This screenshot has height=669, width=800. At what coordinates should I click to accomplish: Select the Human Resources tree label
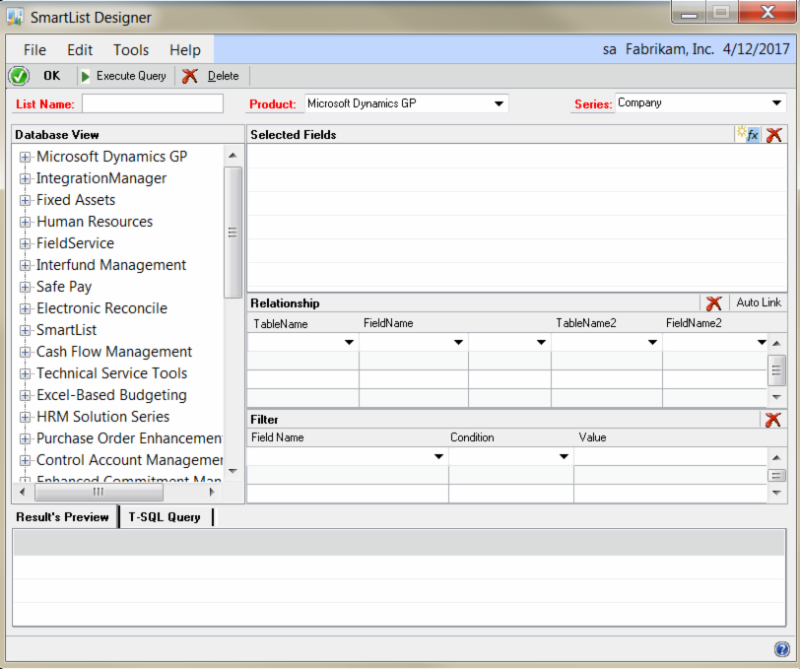pyautogui.click(x=94, y=222)
